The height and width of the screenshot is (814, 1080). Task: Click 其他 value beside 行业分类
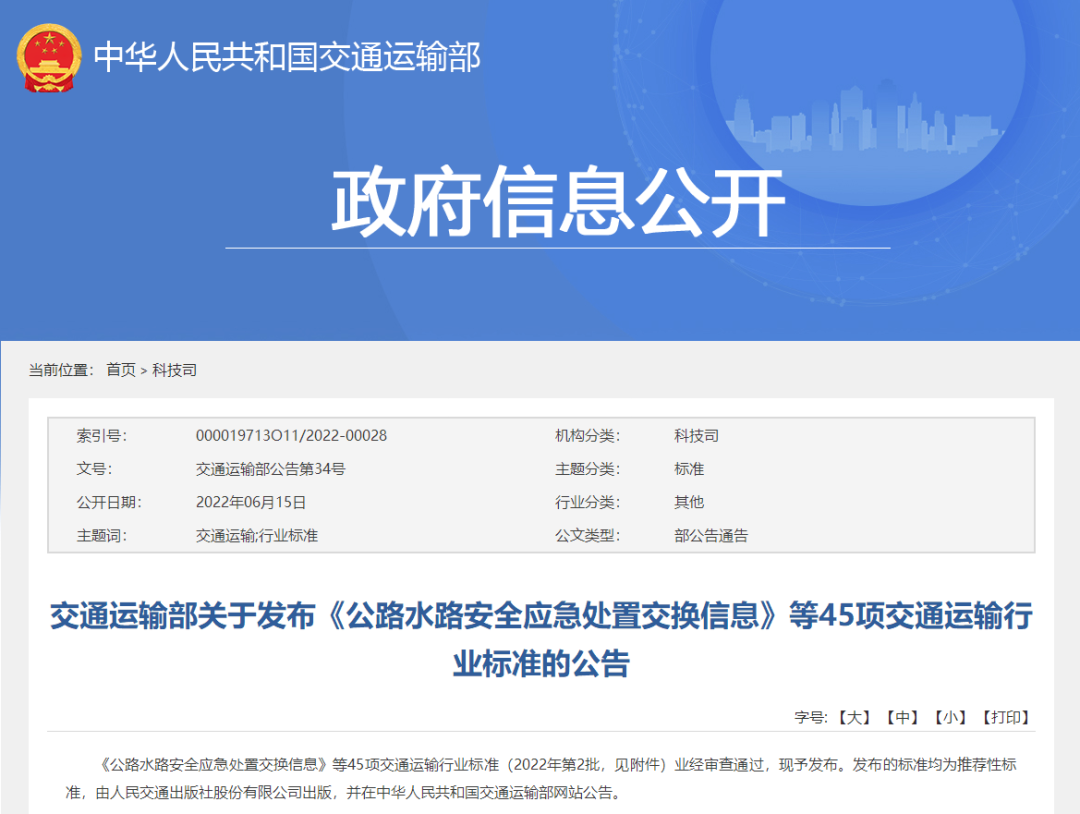coord(689,502)
